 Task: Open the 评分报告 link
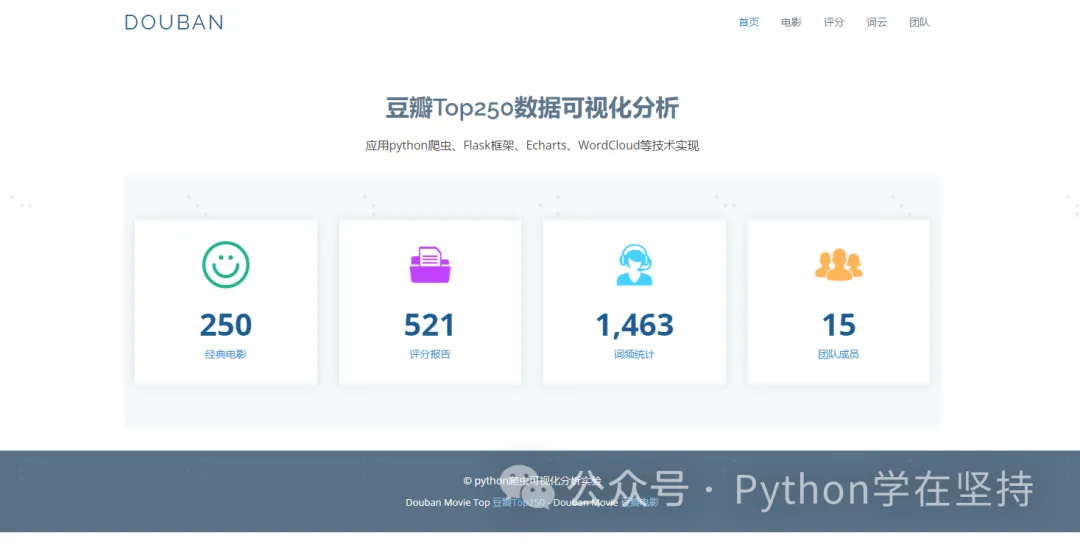click(430, 355)
